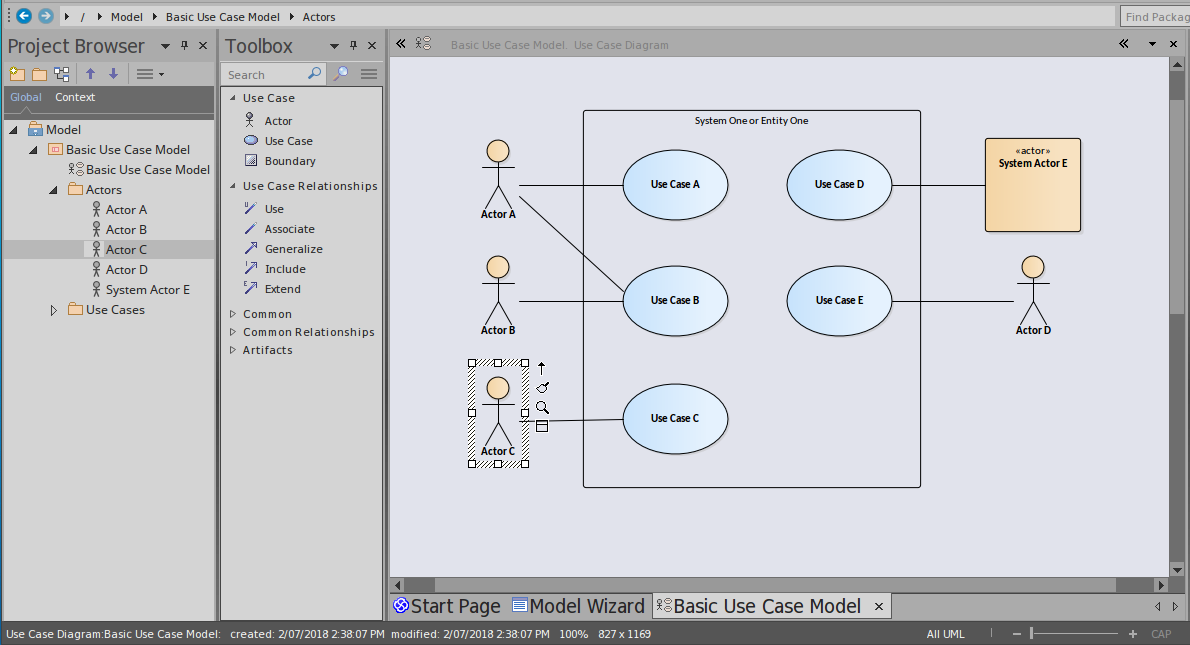Expand the Use Cases folder
Screen dimensions: 1190x645
54,310
